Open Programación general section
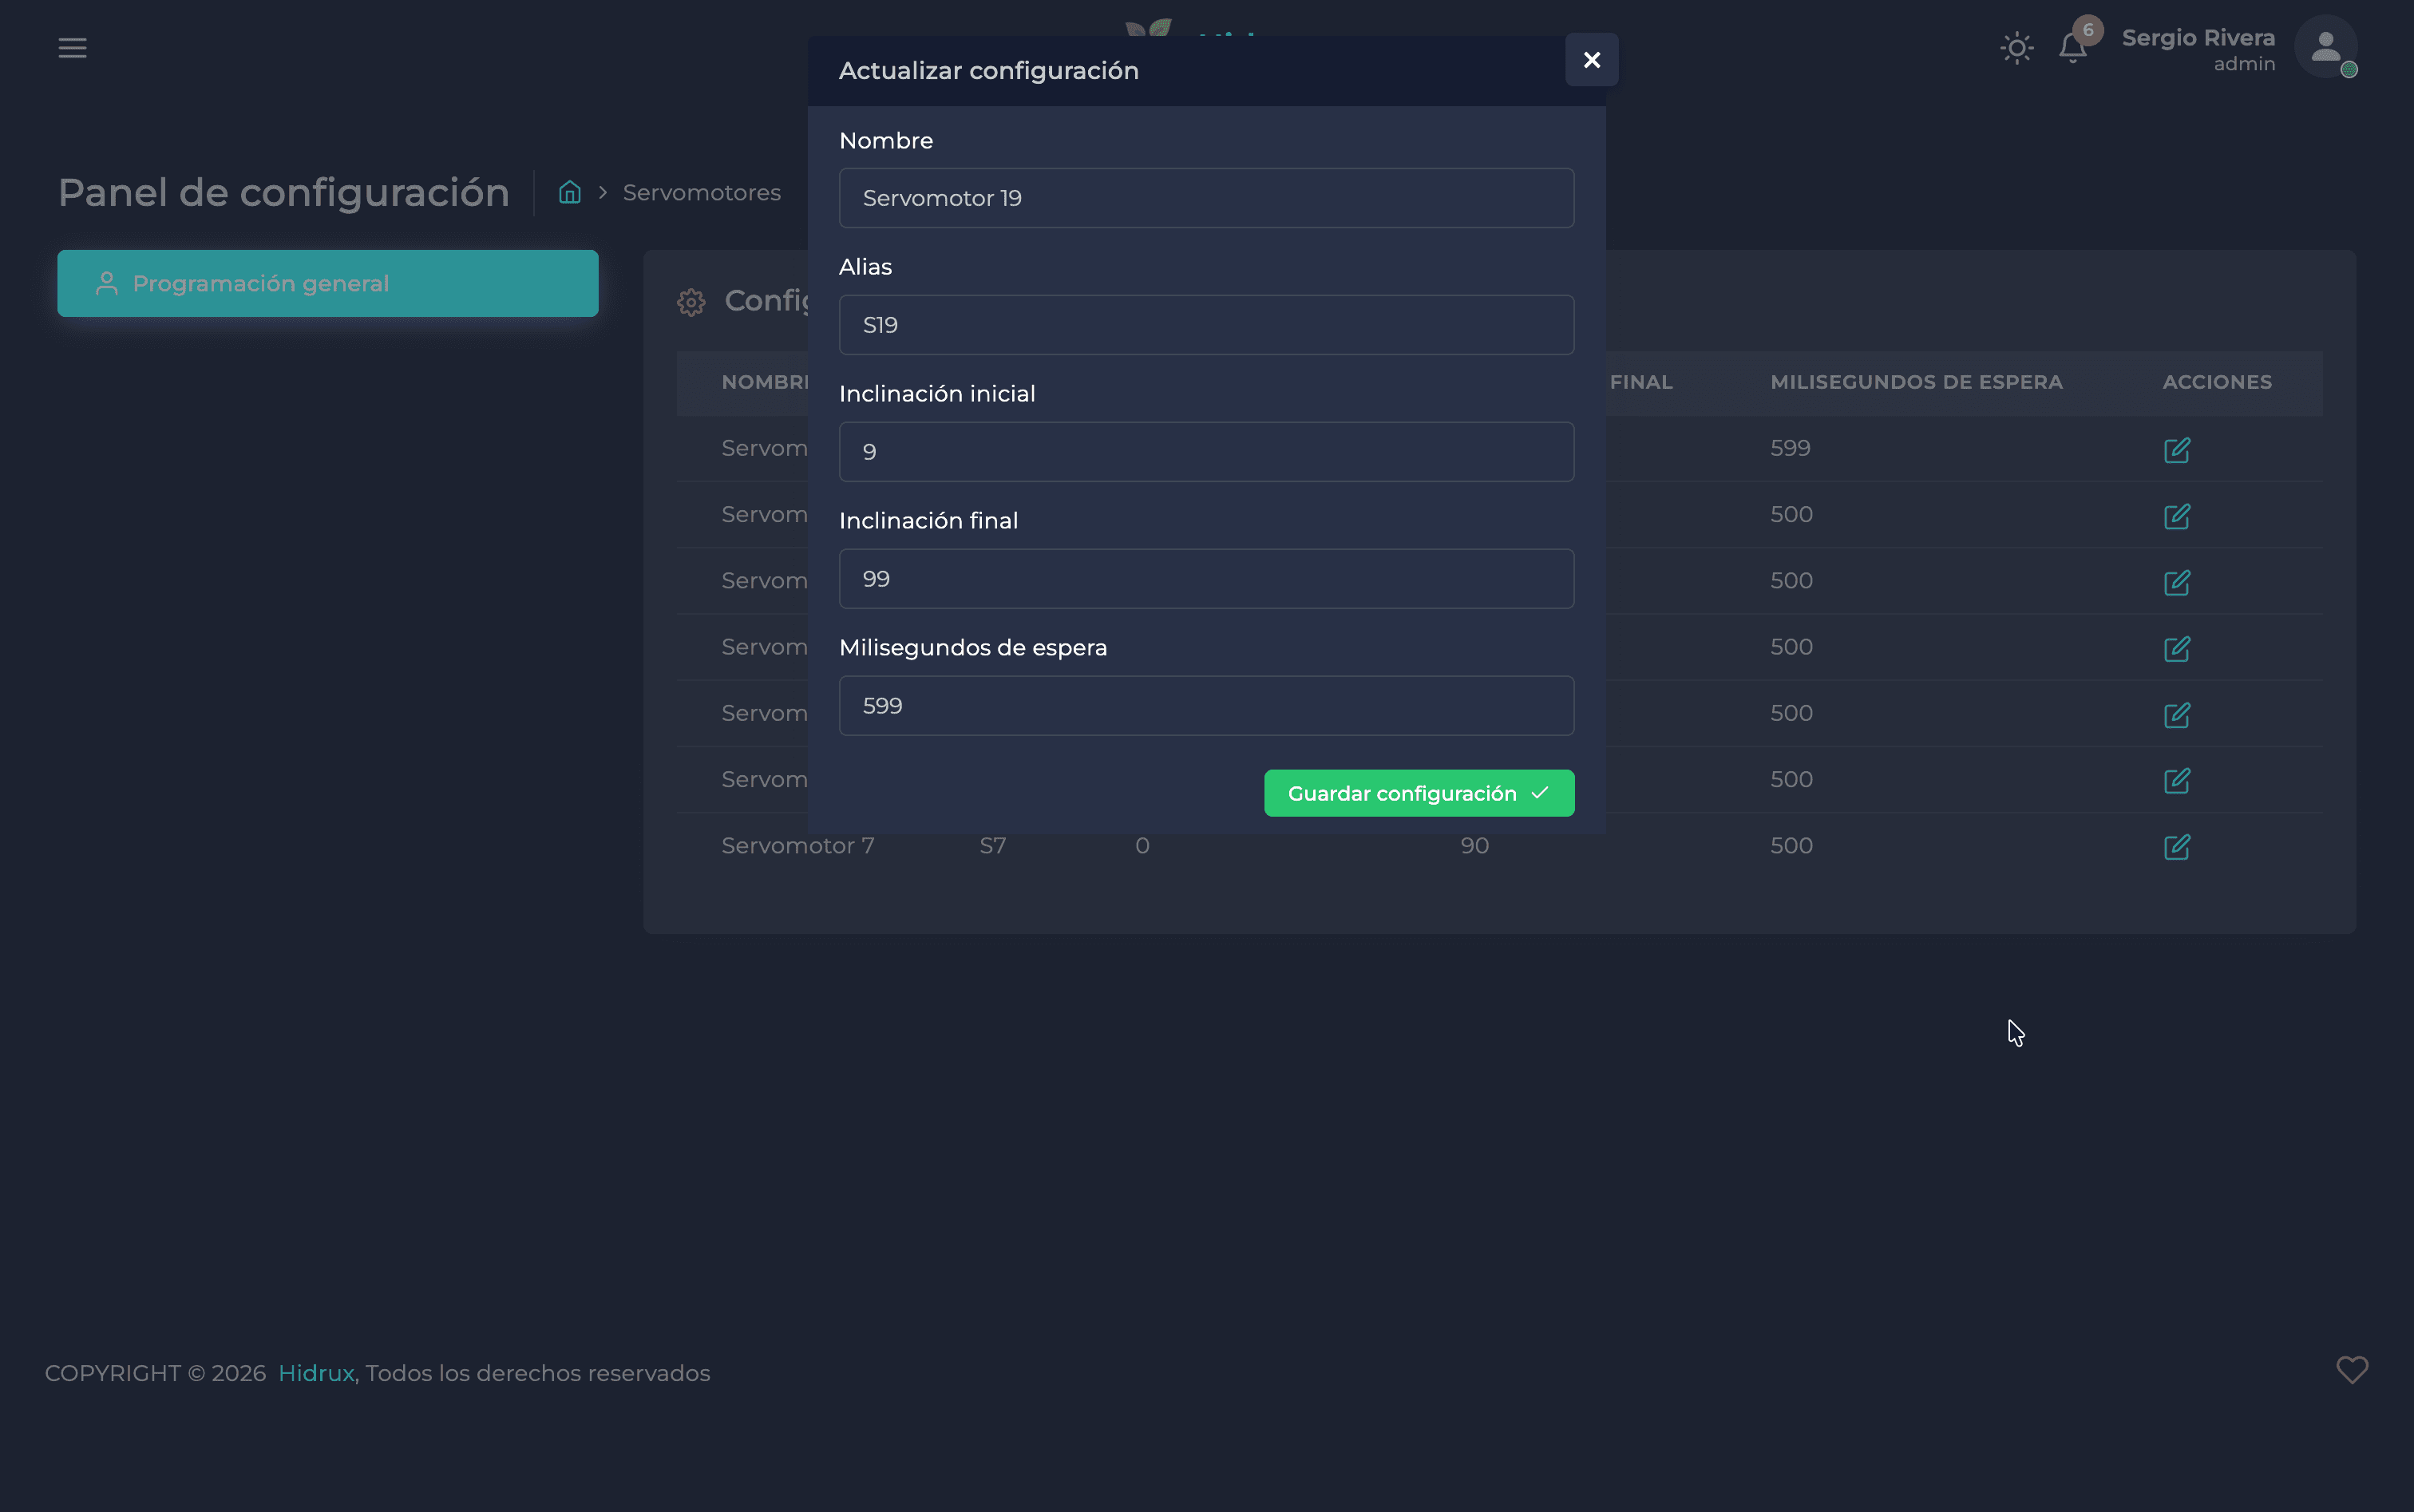 click(x=328, y=284)
